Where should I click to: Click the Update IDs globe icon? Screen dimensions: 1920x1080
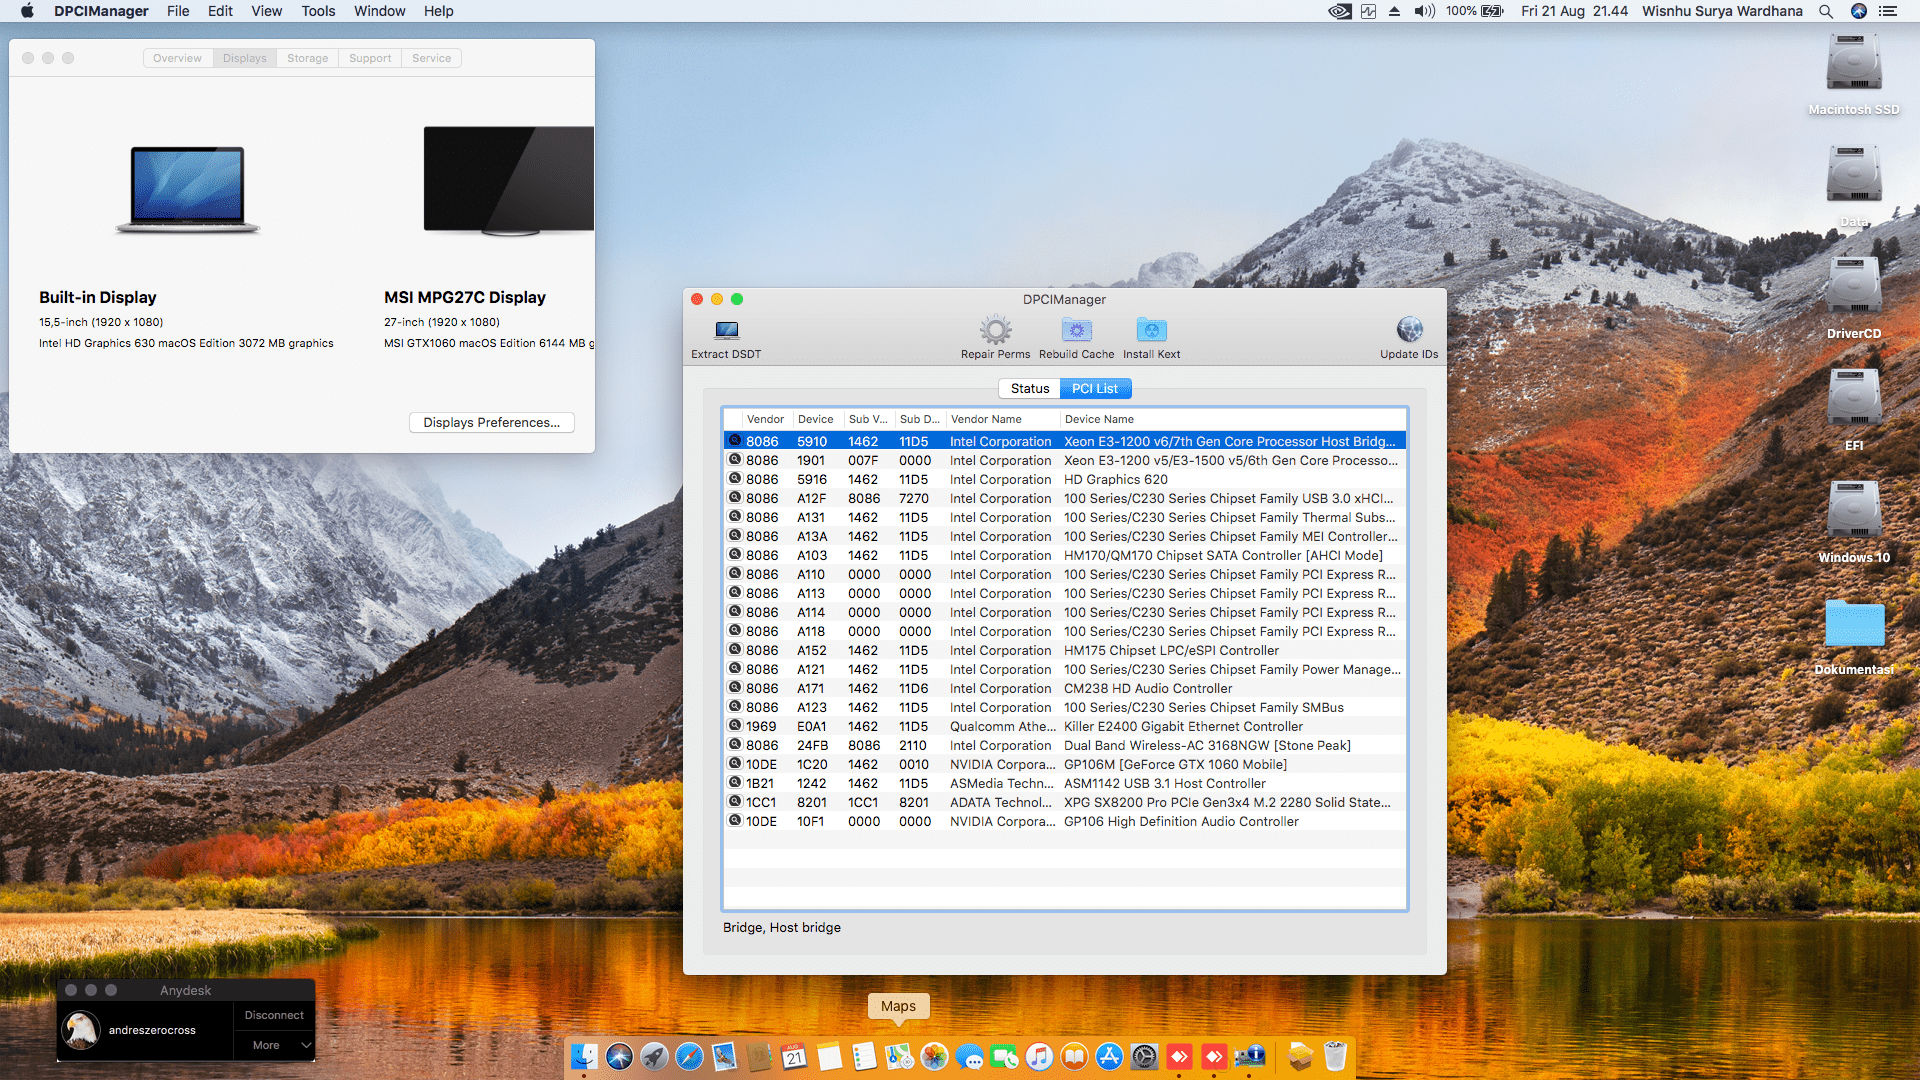(x=1409, y=330)
